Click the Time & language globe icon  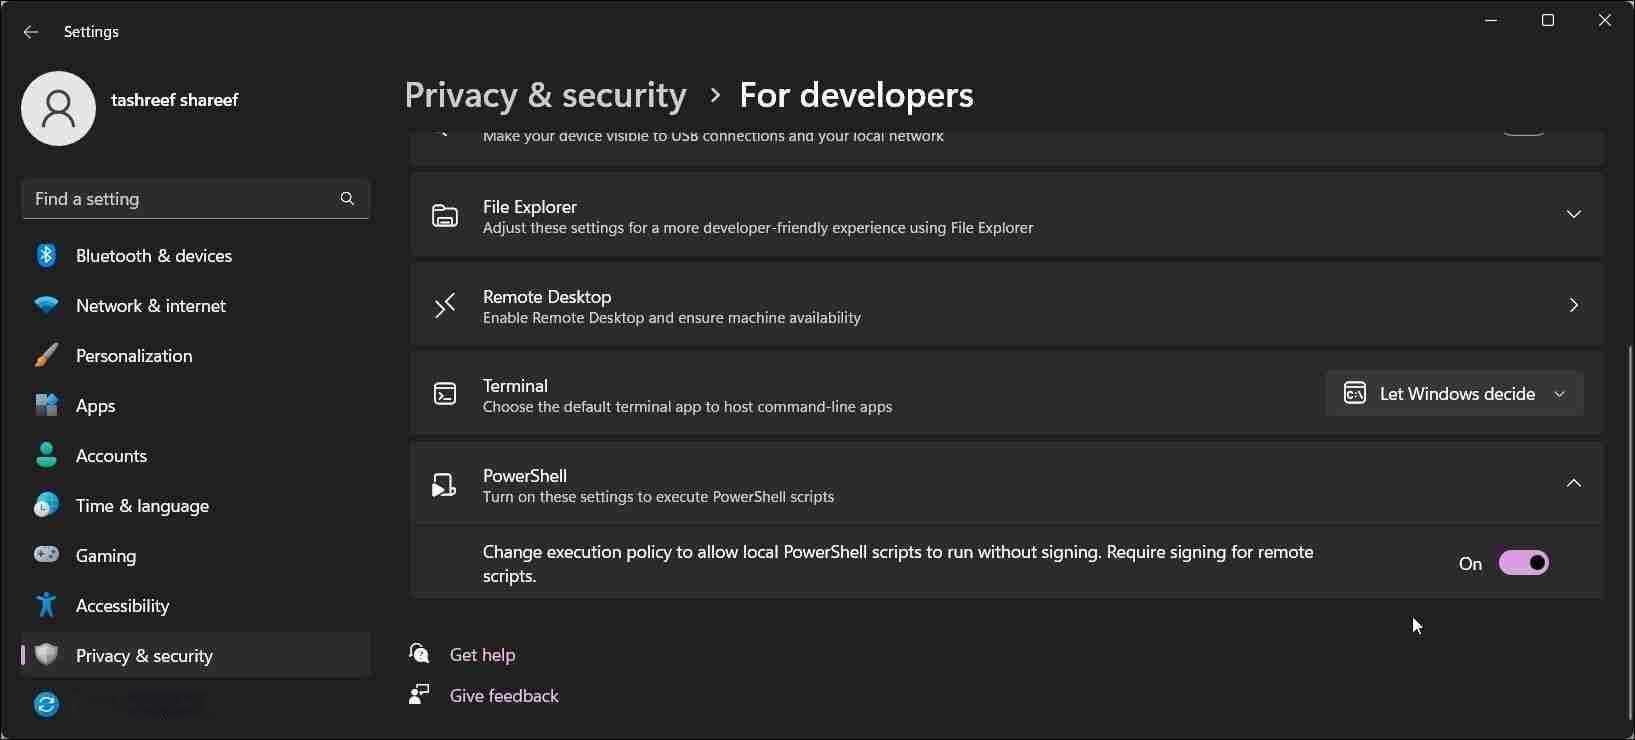(x=46, y=505)
